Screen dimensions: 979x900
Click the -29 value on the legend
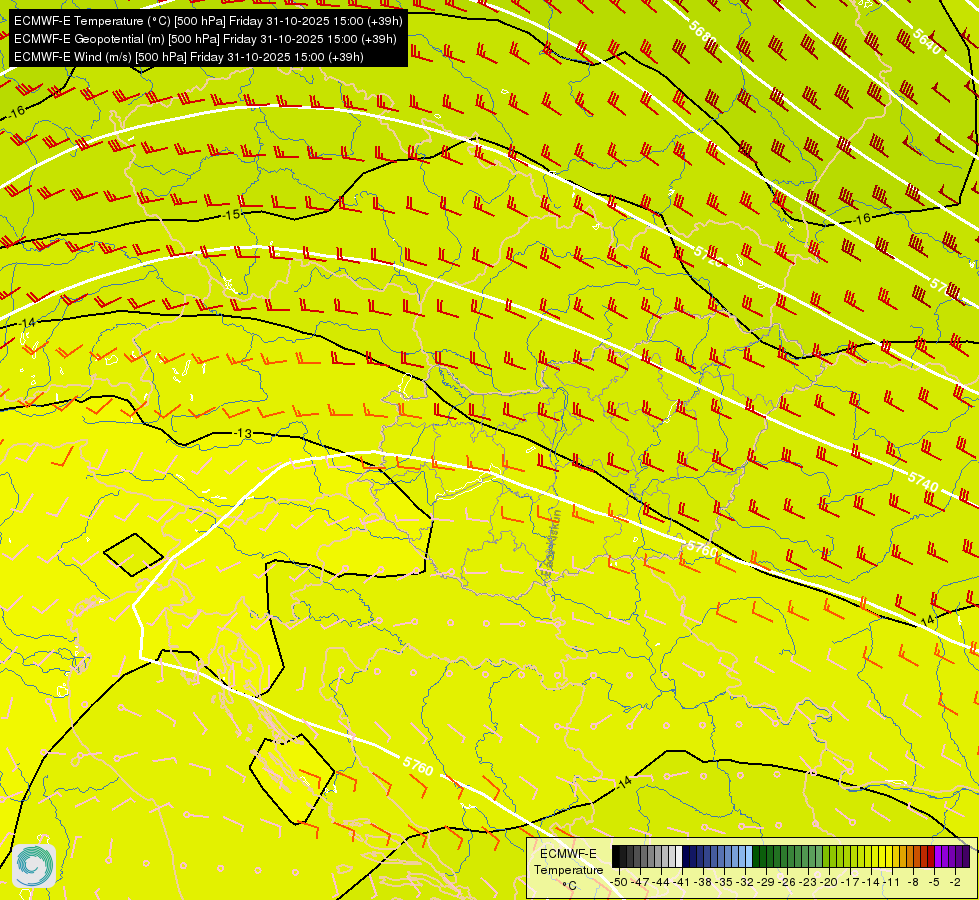766,882
